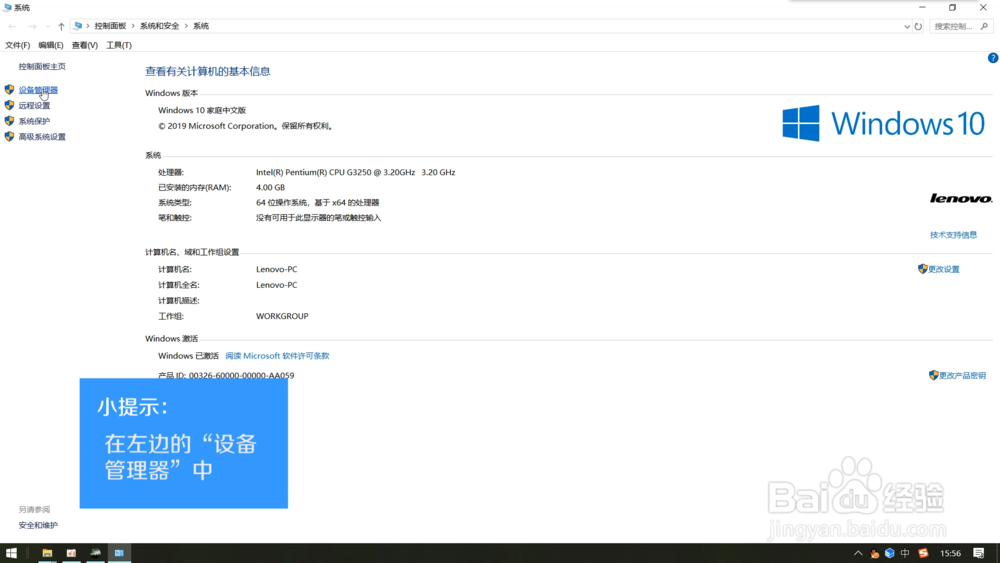Viewport: 1000px width, 563px height.
Task: Click 控制面板 breadcrumb
Action: coord(110,26)
